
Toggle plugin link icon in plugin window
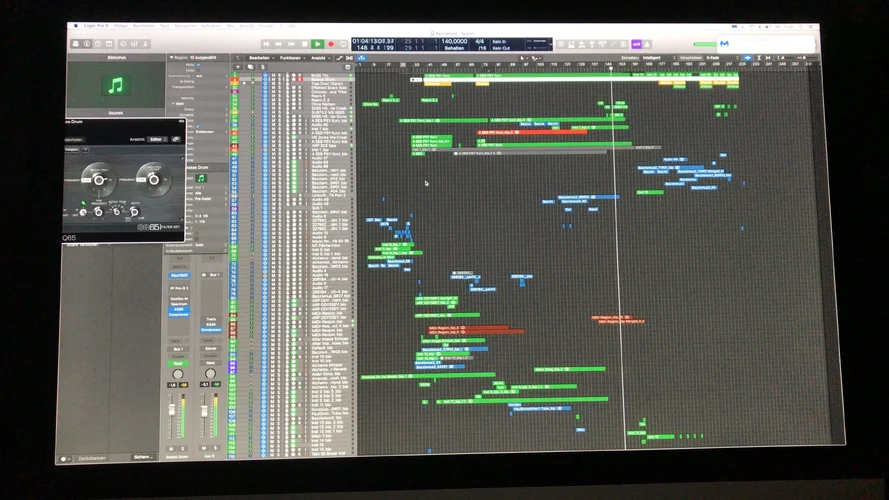pos(176,139)
